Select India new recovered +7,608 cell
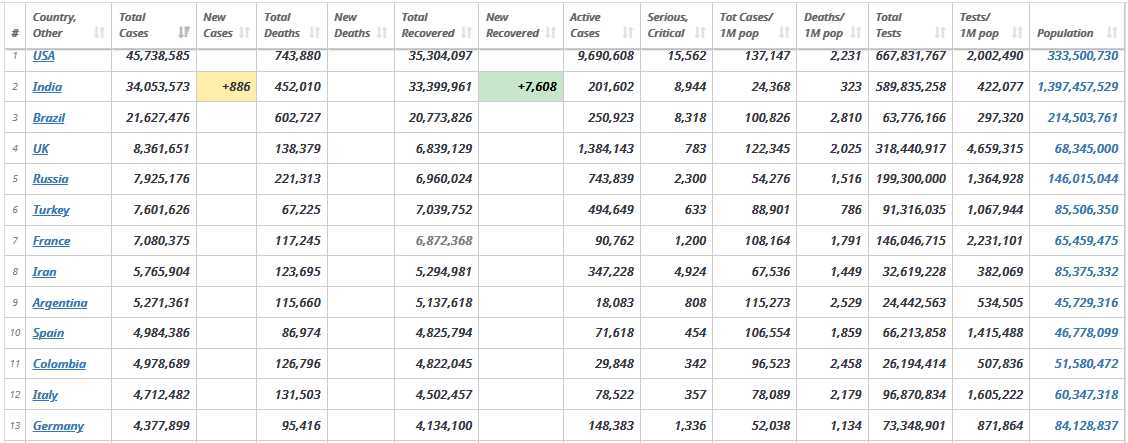Screen dimensions: 1128x443 pyautogui.click(x=521, y=87)
